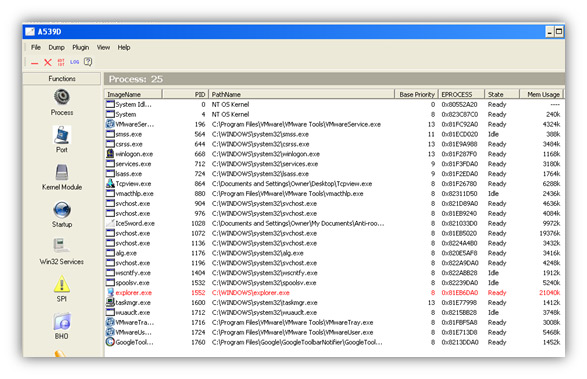Open the Dump menu

coord(57,47)
